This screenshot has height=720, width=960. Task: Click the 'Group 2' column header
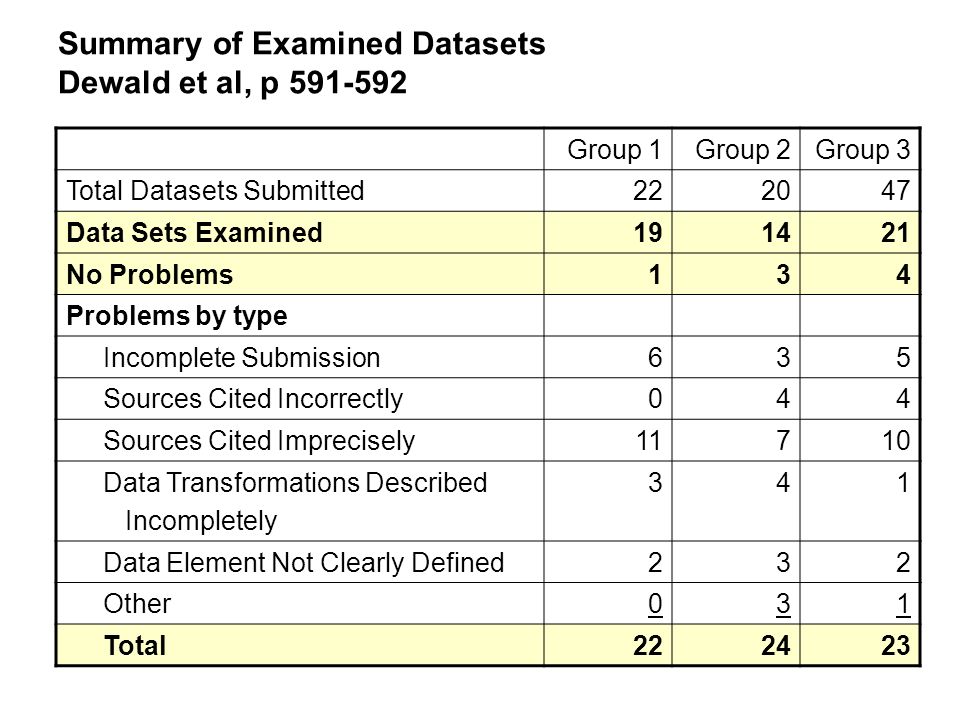pyautogui.click(x=742, y=149)
